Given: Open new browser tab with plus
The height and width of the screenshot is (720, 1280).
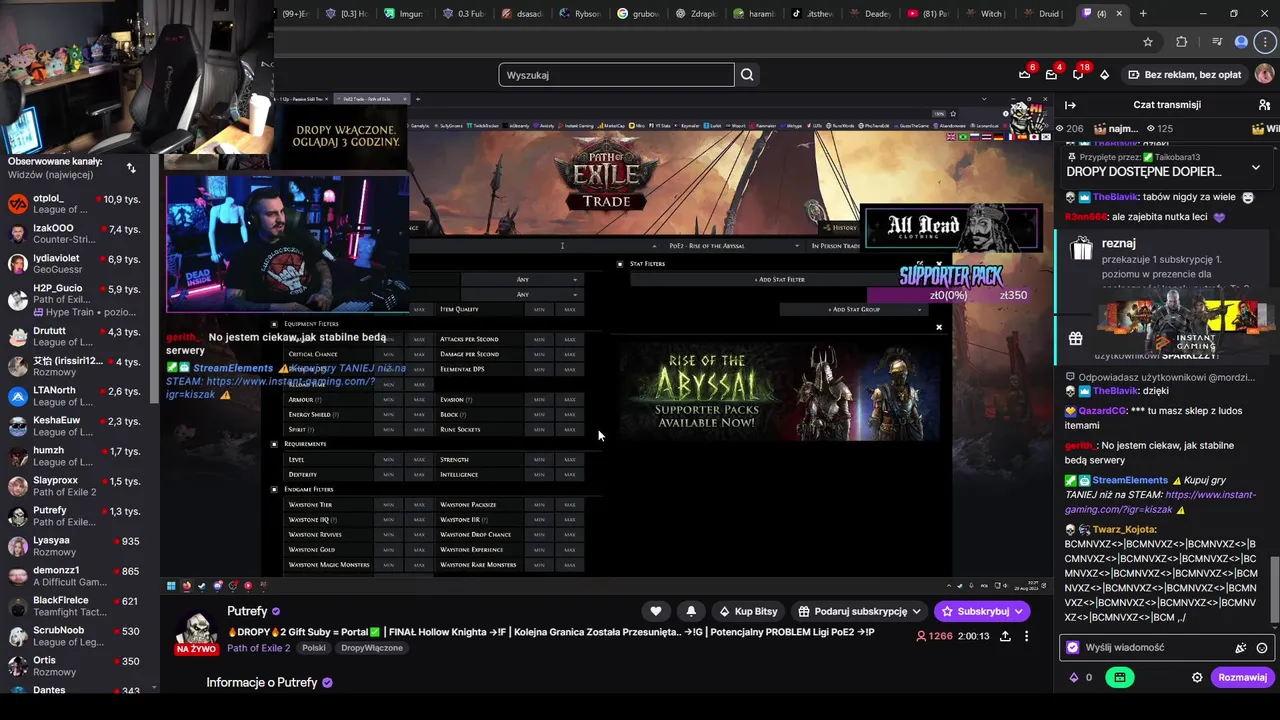Looking at the screenshot, I should point(1143,13).
